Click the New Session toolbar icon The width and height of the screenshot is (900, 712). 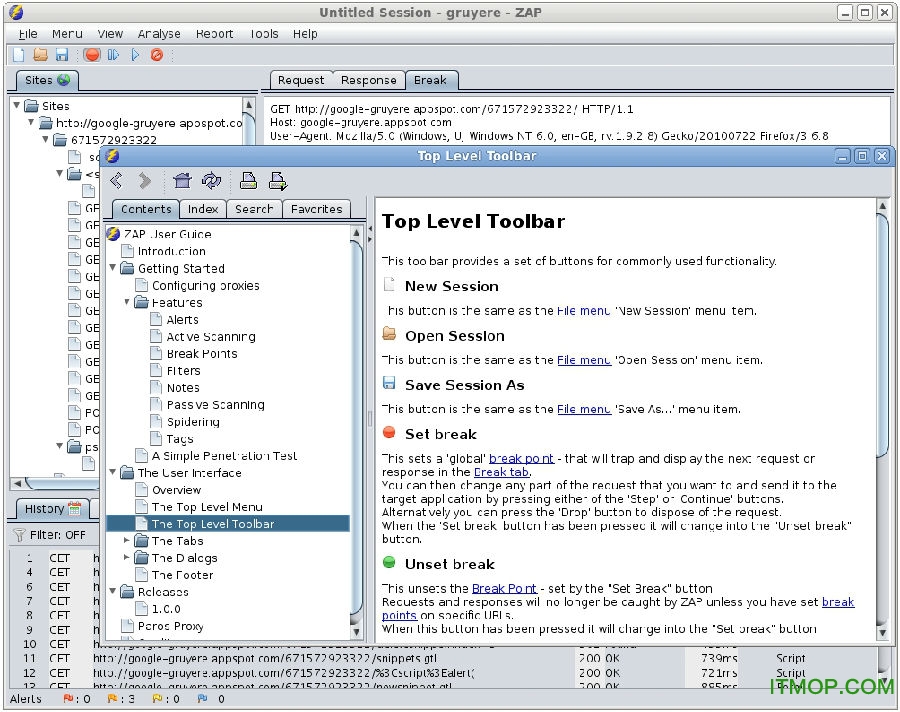click(19, 55)
